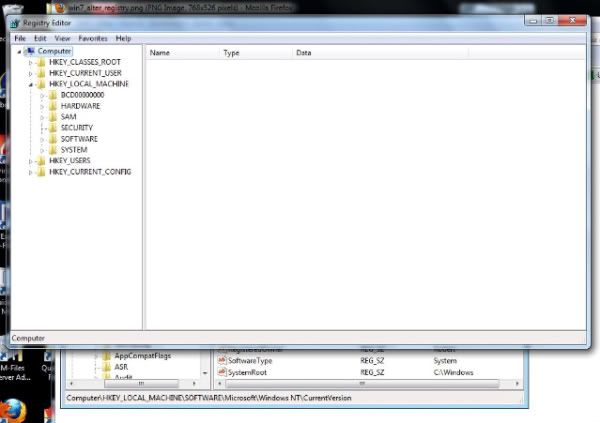The height and width of the screenshot is (423, 600).
Task: Expand the SAM key arrow
Action: (42, 117)
